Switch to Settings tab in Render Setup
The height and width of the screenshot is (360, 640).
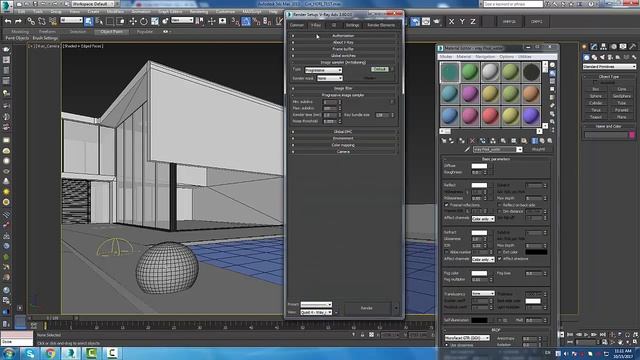352,25
